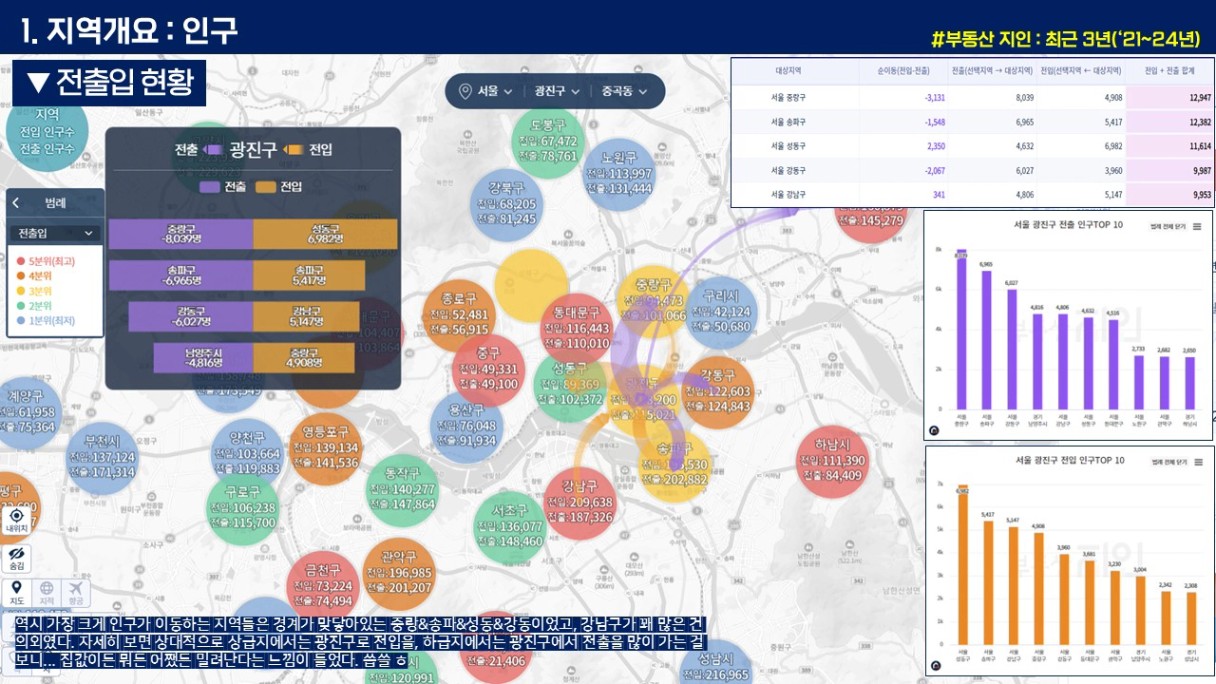Image resolution: width=1216 pixels, height=684 pixels.
Task: Click the 성동구 6,982명 orange inflow bar
Action: click(x=327, y=234)
